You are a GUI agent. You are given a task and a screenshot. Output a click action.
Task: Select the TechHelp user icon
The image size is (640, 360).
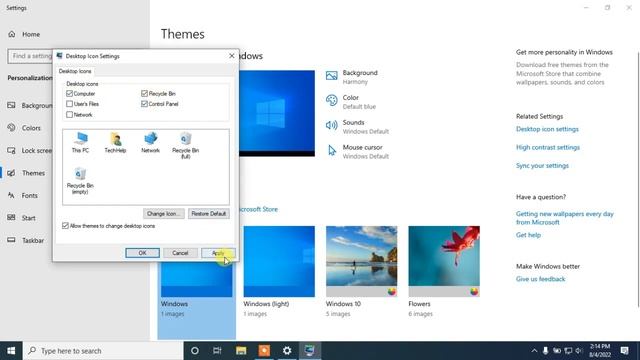click(115, 142)
